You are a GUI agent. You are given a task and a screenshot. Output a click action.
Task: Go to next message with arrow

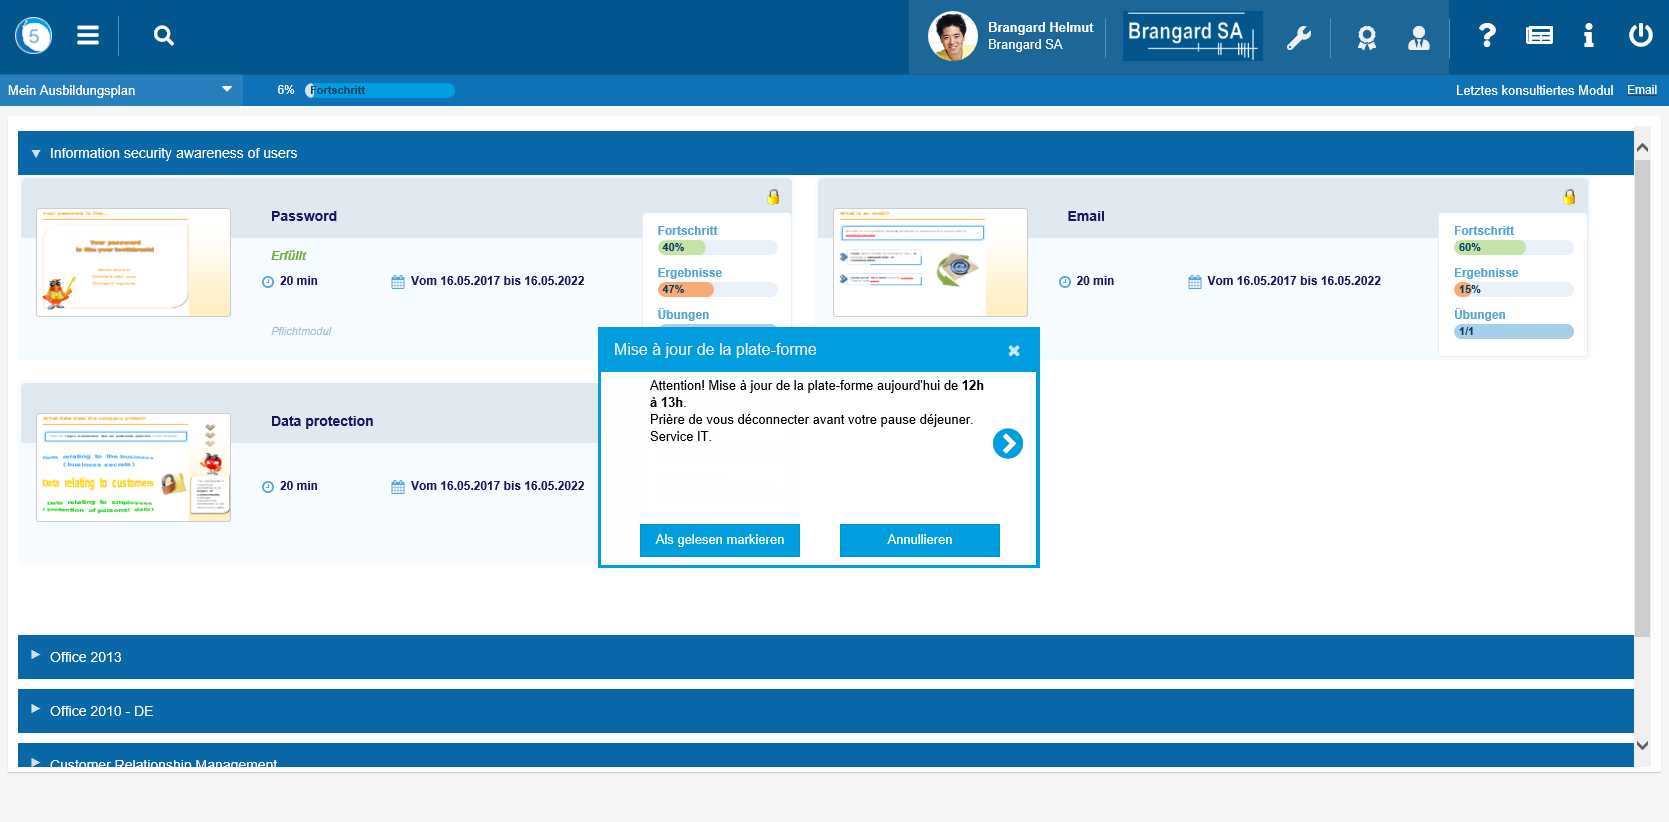click(x=1007, y=443)
